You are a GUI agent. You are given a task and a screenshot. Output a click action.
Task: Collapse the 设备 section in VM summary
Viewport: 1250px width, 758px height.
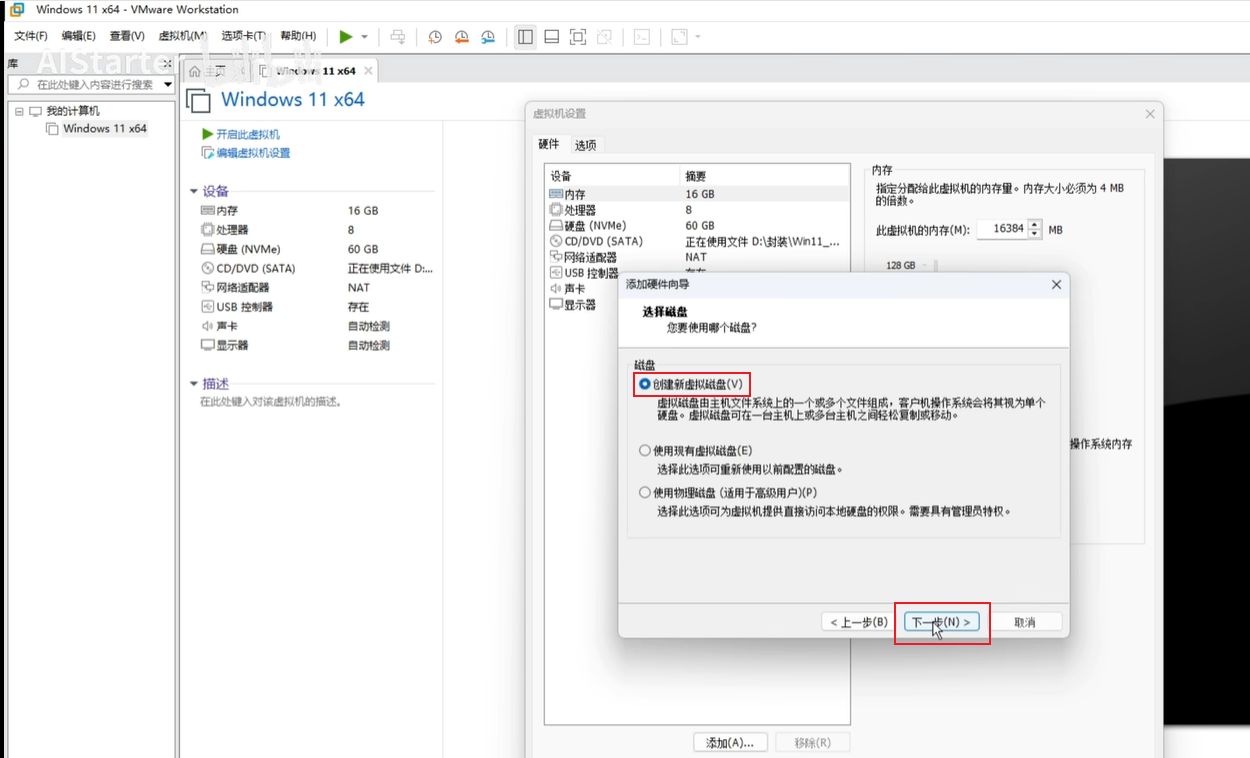(x=195, y=191)
